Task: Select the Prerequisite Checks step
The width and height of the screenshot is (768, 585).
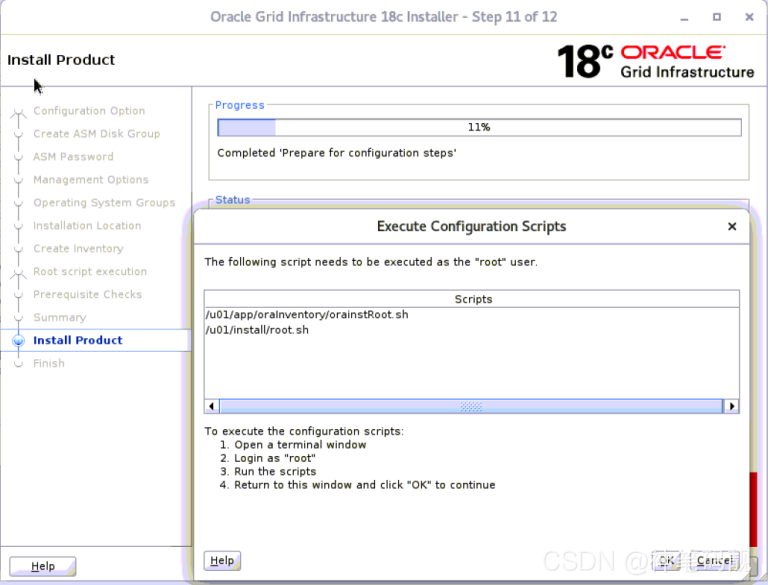Action: click(87, 295)
